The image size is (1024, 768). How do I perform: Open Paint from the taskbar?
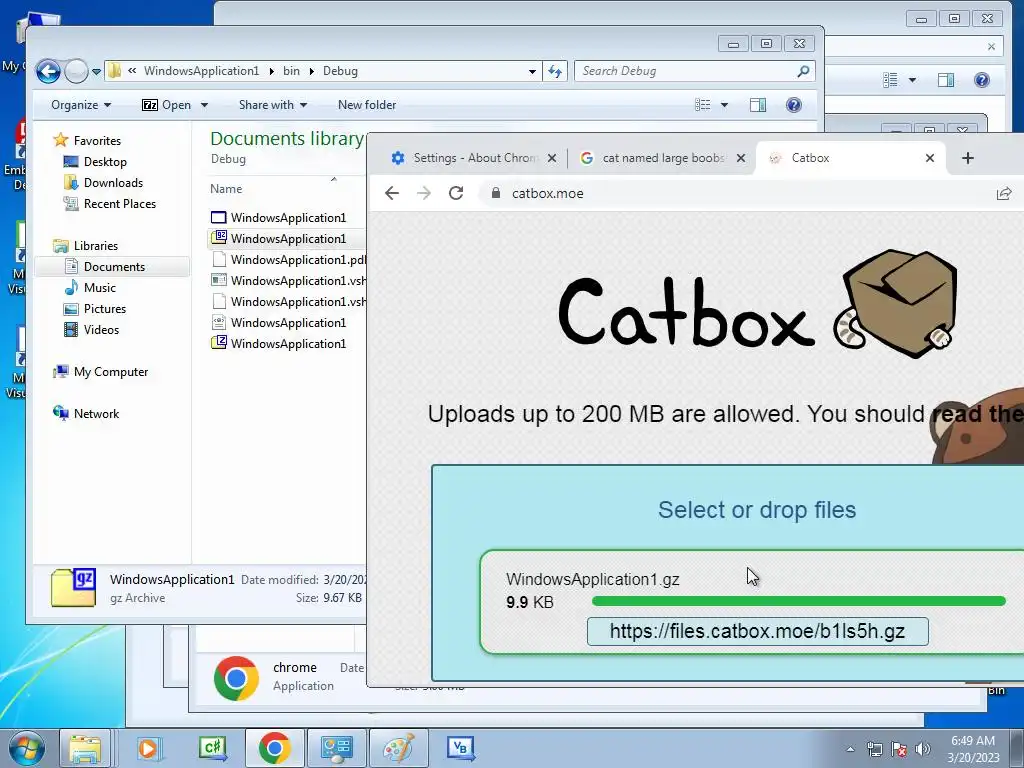(x=399, y=748)
